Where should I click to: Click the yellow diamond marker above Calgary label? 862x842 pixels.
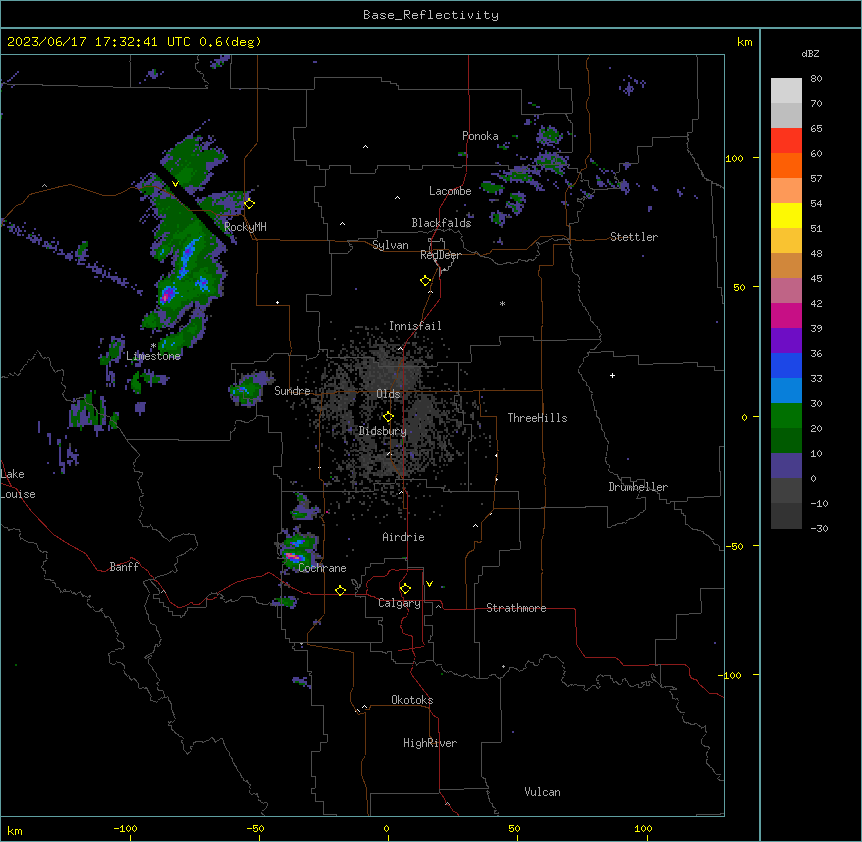(405, 589)
